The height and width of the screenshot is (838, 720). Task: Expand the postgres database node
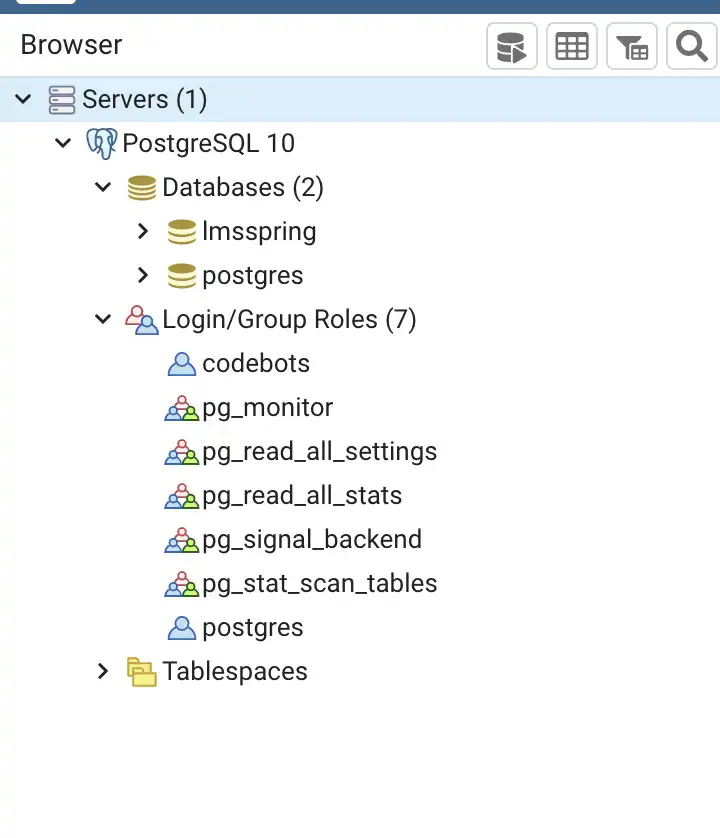[x=143, y=275]
